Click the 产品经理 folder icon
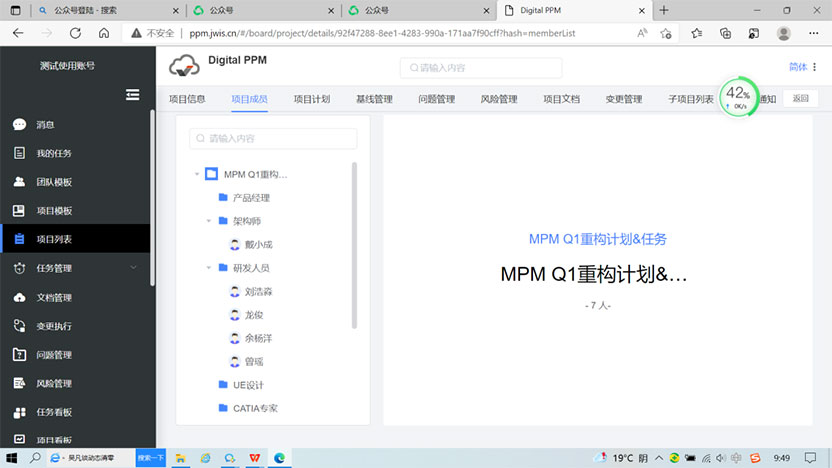This screenshot has height=468, width=832. pos(223,197)
